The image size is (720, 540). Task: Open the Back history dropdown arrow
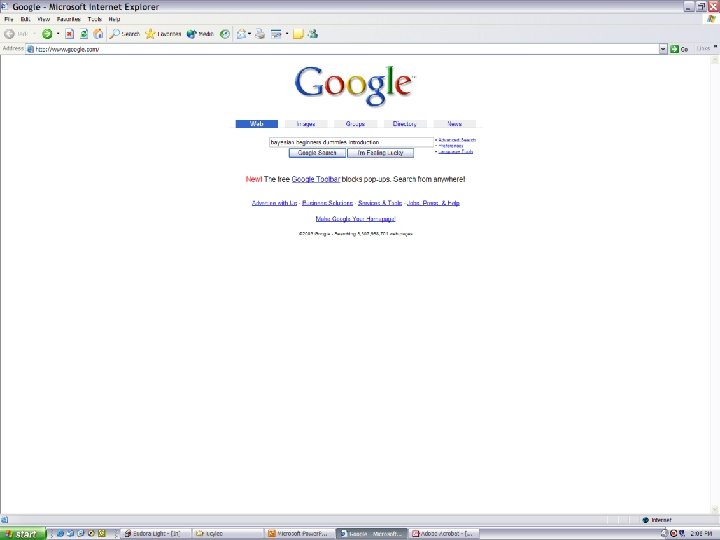tap(34, 34)
